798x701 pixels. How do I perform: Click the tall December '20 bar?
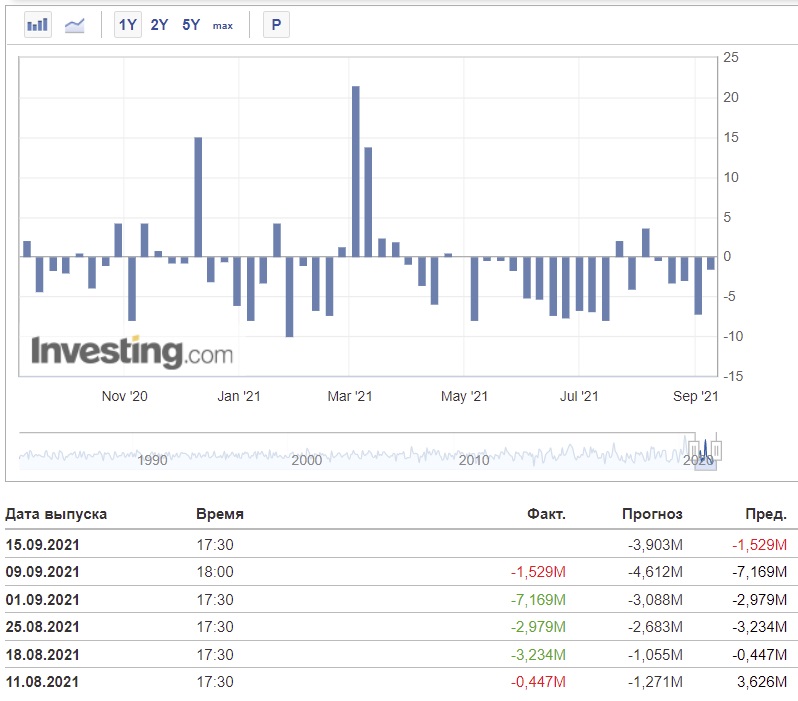198,197
